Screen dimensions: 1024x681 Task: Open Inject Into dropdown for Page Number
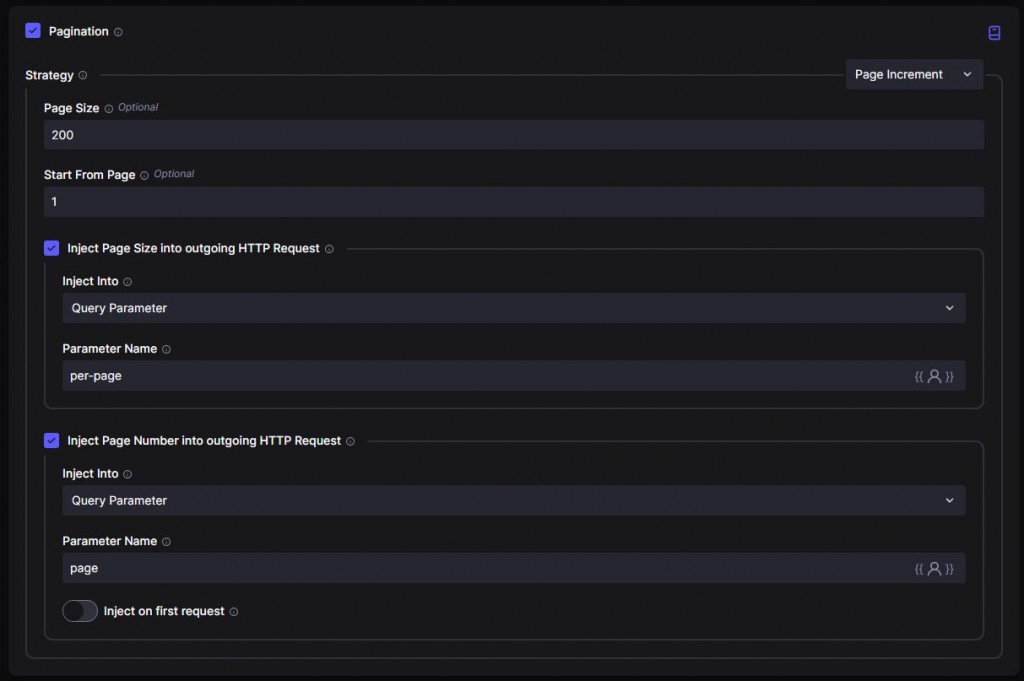pyautogui.click(x=513, y=500)
